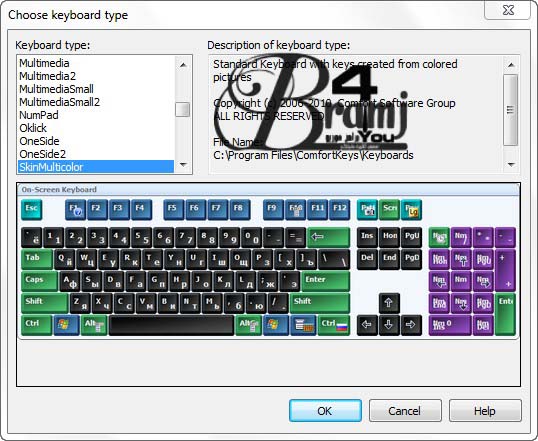Click the Caps lock key
This screenshot has height=441, width=538.
click(40, 281)
